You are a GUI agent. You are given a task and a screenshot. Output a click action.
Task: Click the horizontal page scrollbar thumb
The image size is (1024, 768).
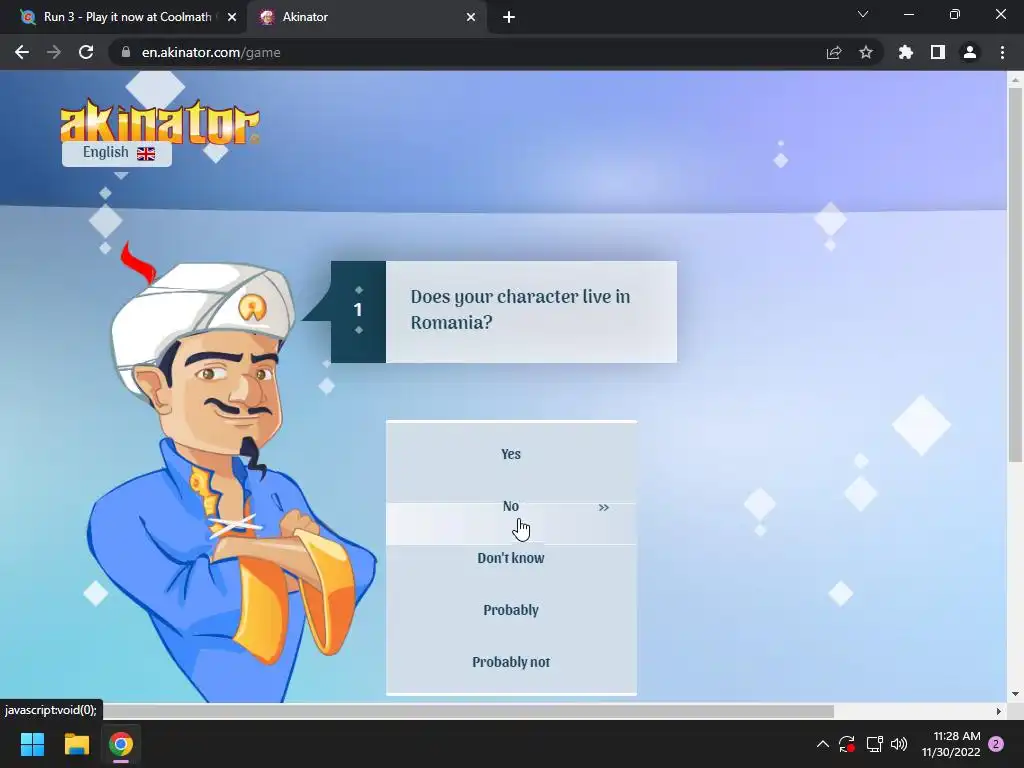point(468,711)
